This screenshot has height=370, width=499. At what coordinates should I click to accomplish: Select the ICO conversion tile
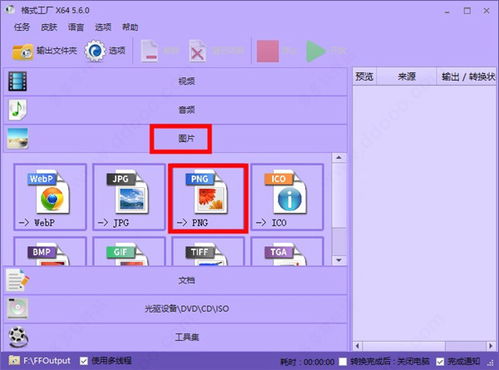287,197
